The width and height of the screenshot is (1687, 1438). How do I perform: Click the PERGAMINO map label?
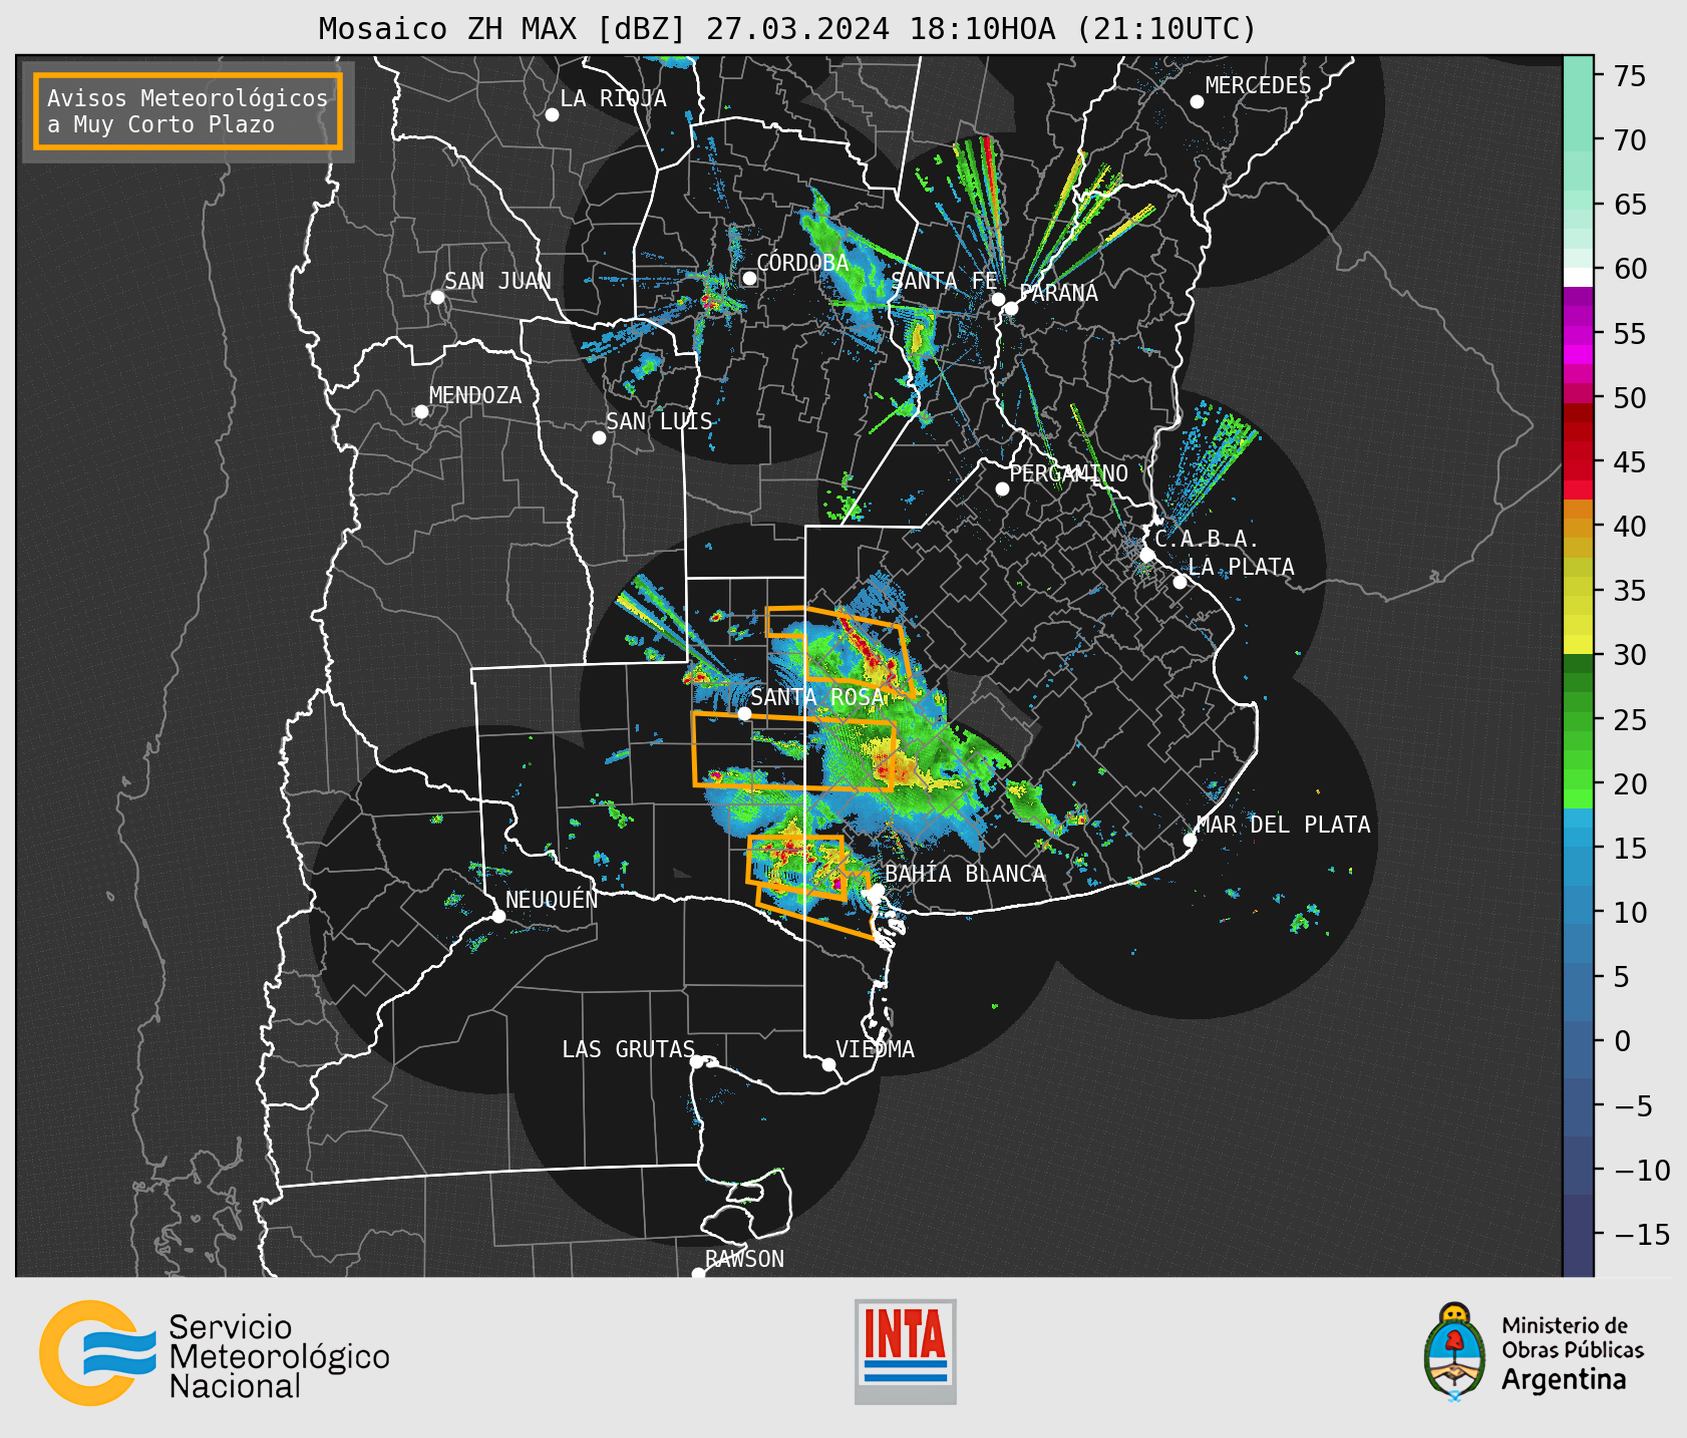[1069, 473]
